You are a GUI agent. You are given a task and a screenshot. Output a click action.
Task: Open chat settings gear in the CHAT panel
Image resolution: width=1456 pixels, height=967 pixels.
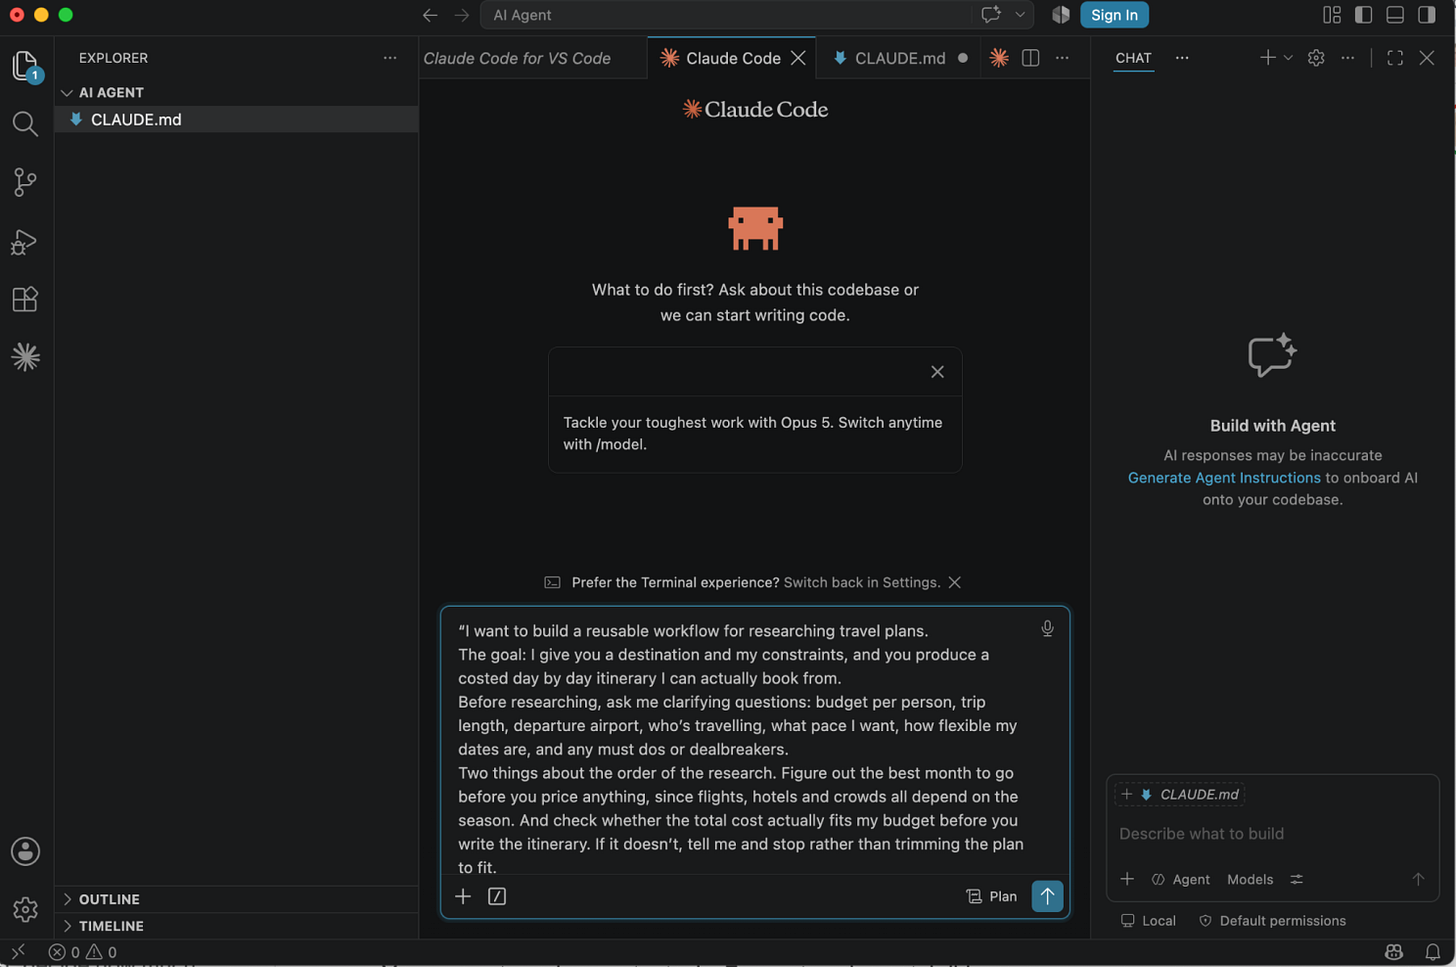pyautogui.click(x=1316, y=58)
